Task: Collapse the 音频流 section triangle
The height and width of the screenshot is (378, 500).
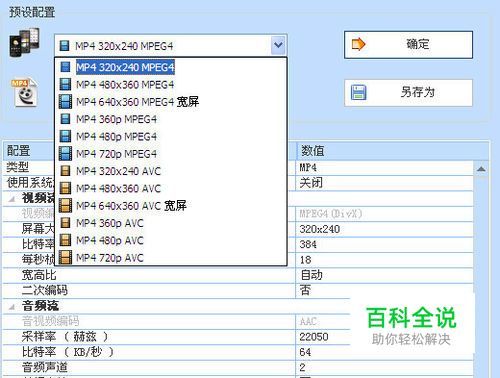Action: pyautogui.click(x=12, y=306)
